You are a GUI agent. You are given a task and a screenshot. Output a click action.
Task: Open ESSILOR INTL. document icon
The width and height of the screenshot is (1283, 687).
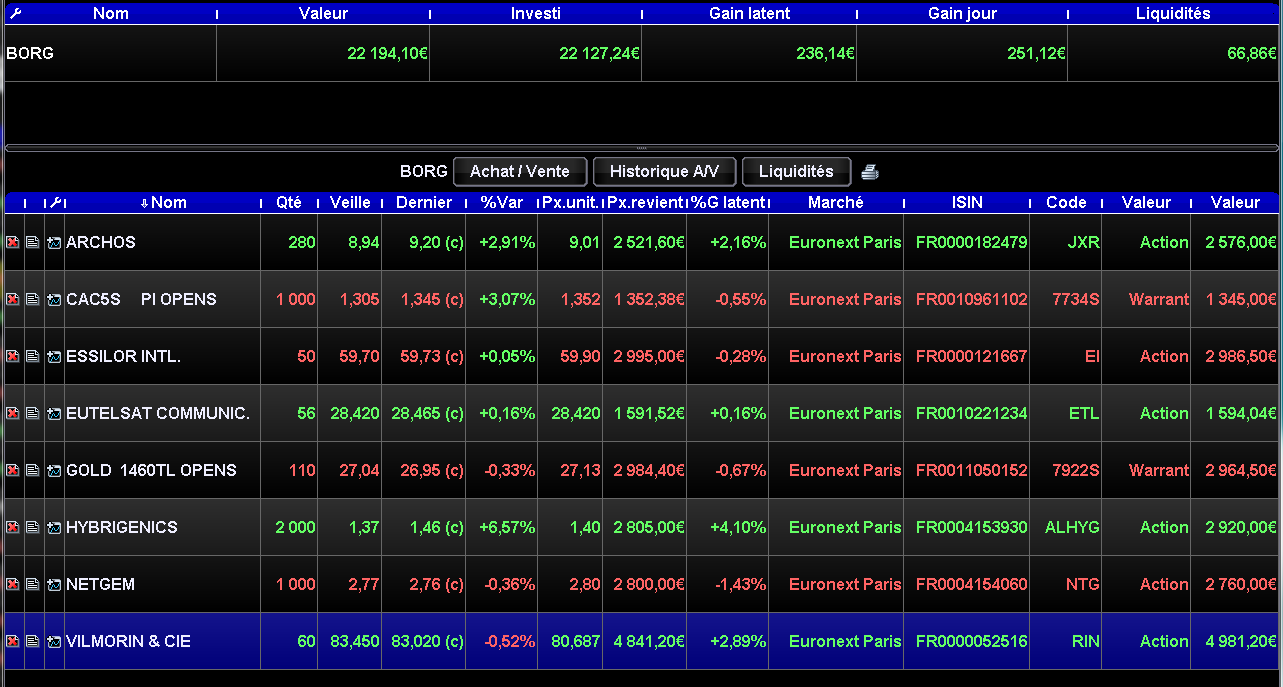click(33, 357)
